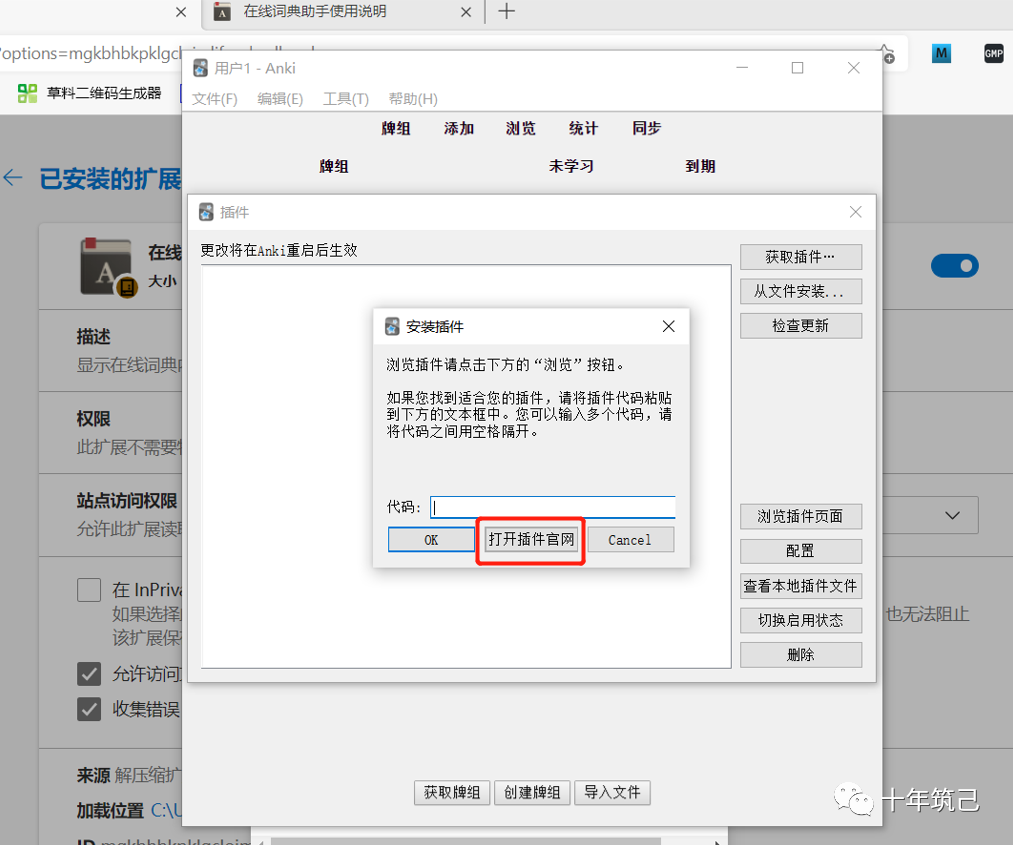Select 同步 in Anki toolbar
This screenshot has height=845, width=1013.
click(x=646, y=128)
